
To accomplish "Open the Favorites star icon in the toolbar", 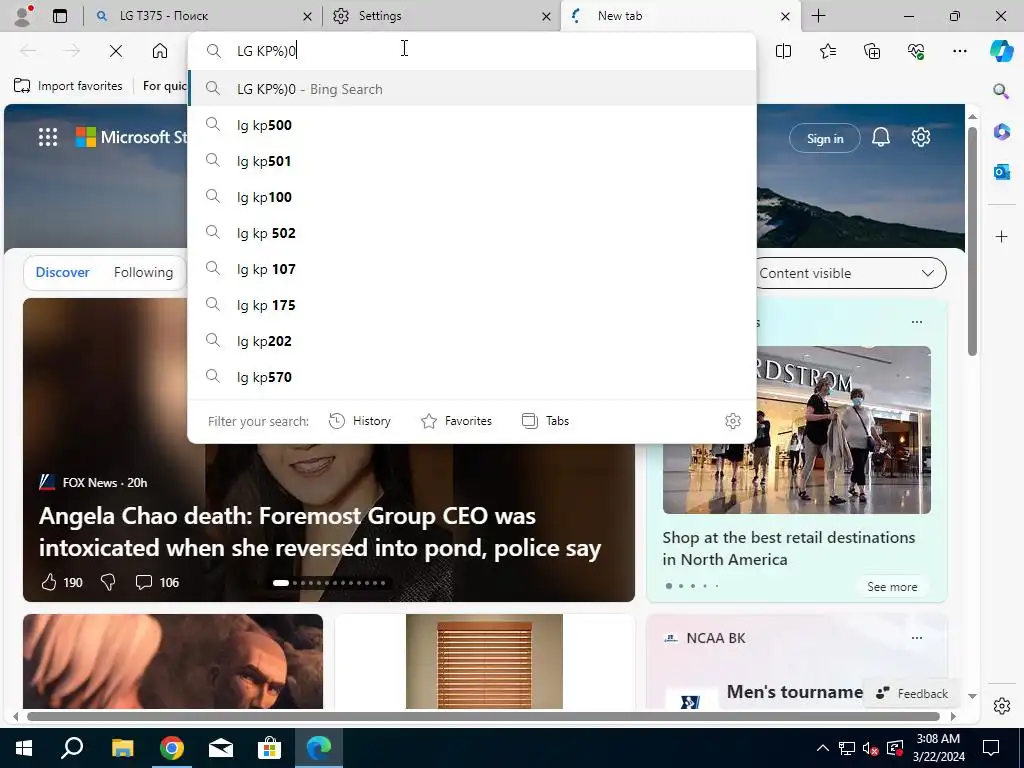I will 827,51.
